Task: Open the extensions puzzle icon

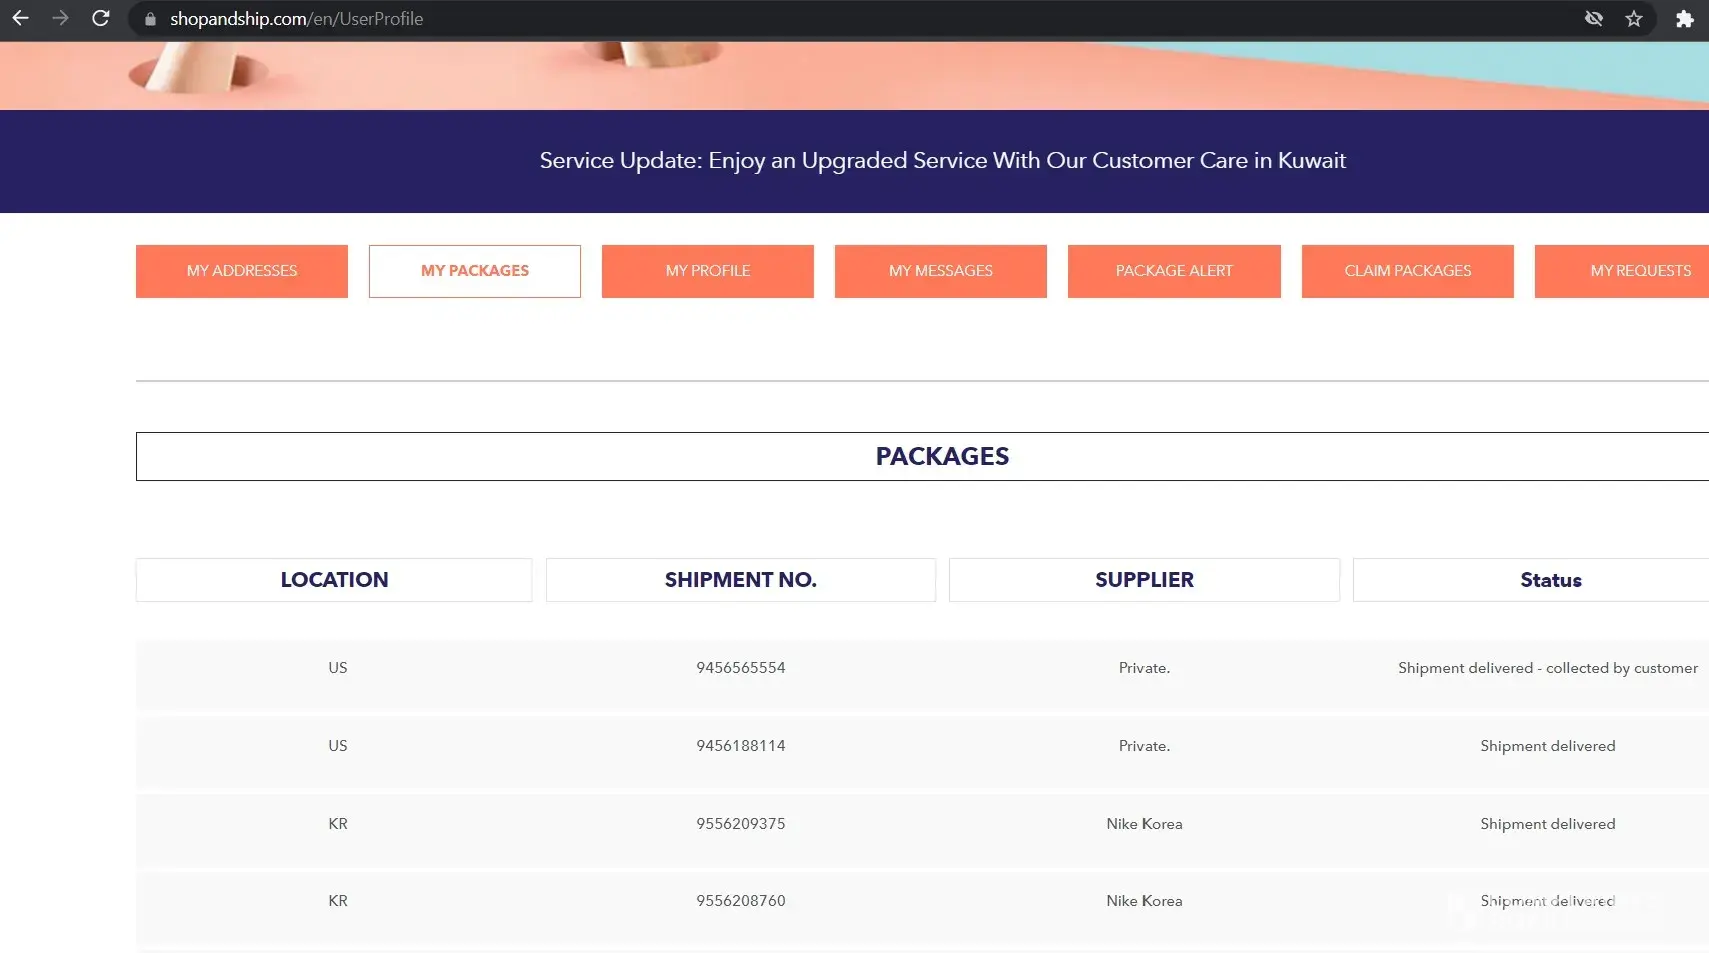Action: [x=1684, y=19]
